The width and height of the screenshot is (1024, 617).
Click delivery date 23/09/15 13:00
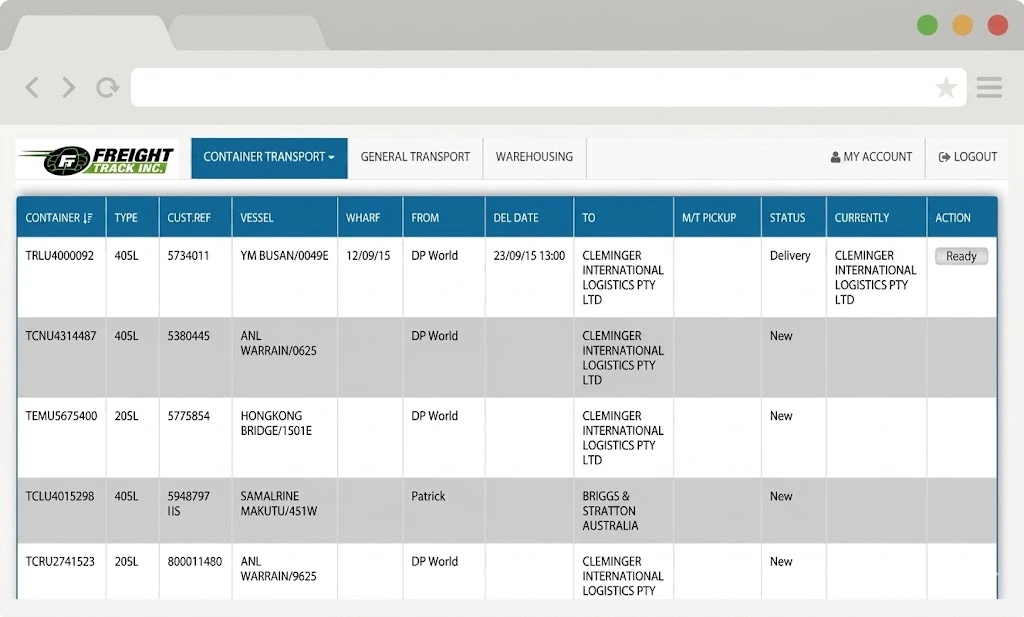tap(529, 256)
